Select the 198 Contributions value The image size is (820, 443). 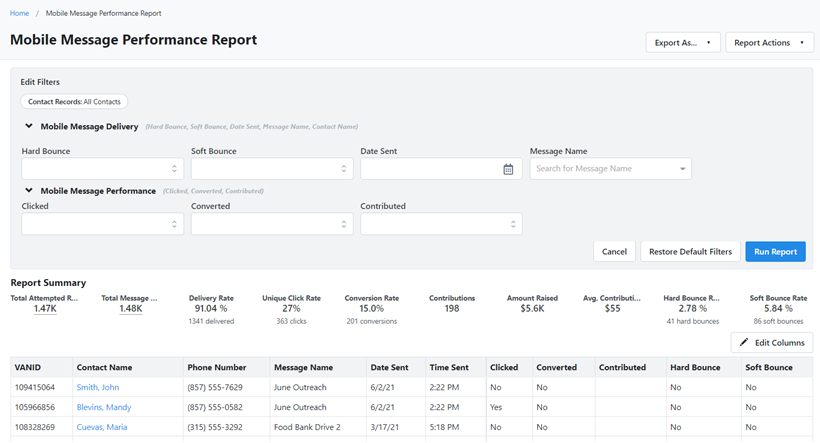(x=452, y=309)
